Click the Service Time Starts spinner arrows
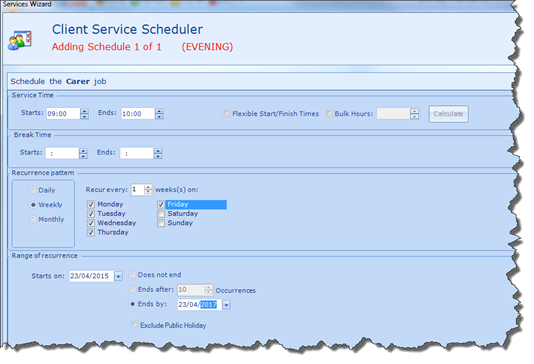The height and width of the screenshot is (364, 534). [84, 114]
